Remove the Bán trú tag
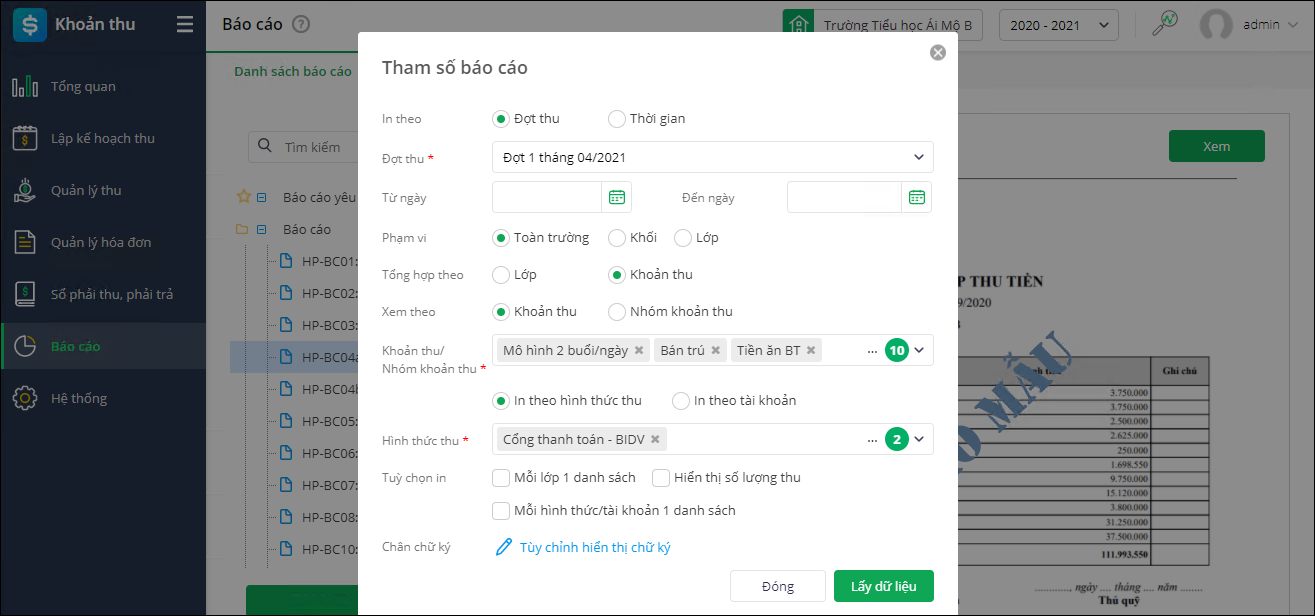The height and width of the screenshot is (616, 1315). (716, 351)
